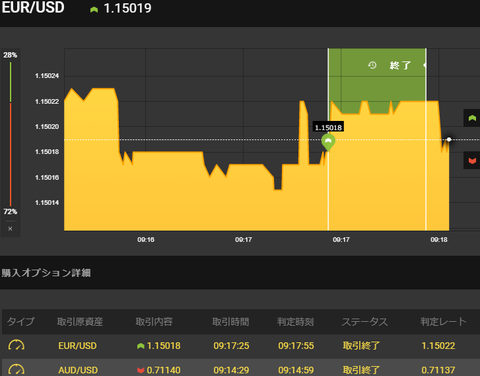Click the 09:16 time axis label
480x376 pixels.
146,239
